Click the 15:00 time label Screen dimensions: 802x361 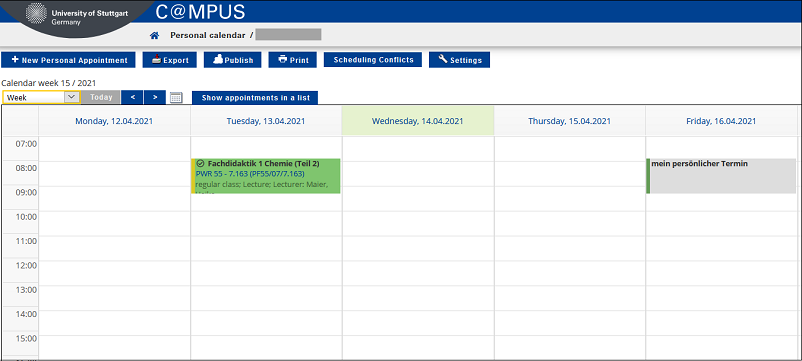[x=27, y=339]
